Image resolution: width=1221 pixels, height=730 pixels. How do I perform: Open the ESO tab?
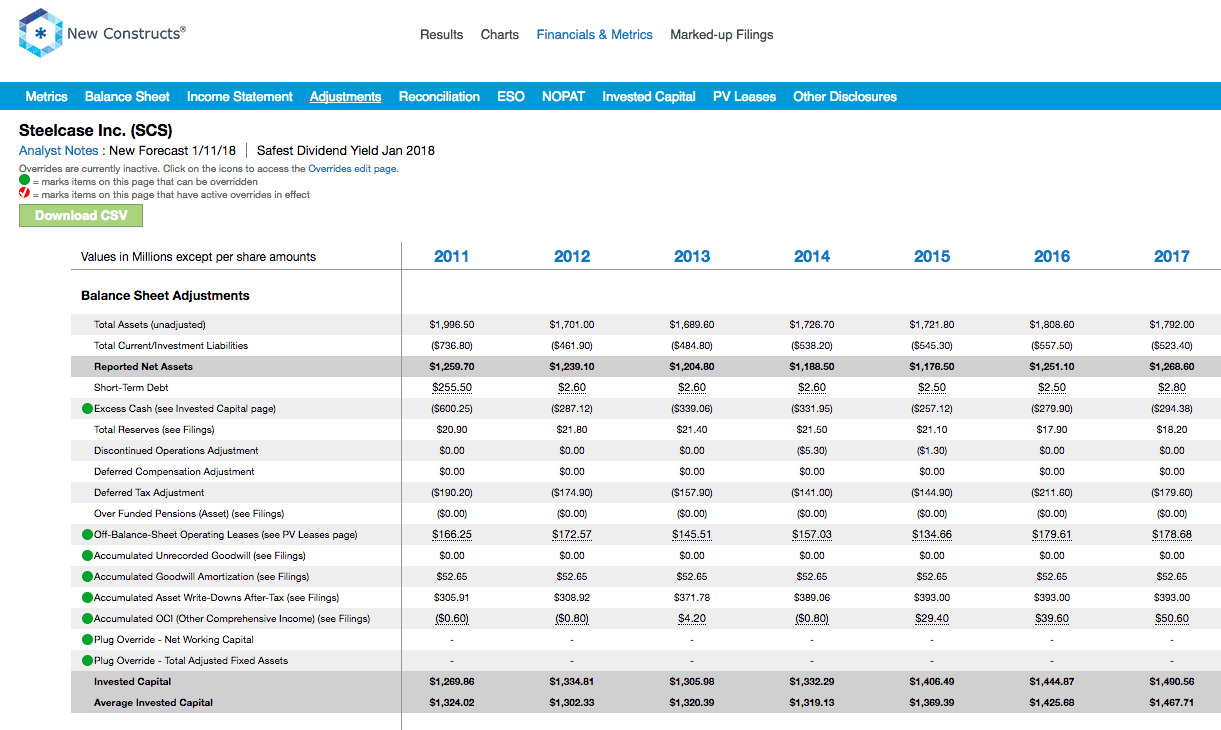(x=511, y=96)
